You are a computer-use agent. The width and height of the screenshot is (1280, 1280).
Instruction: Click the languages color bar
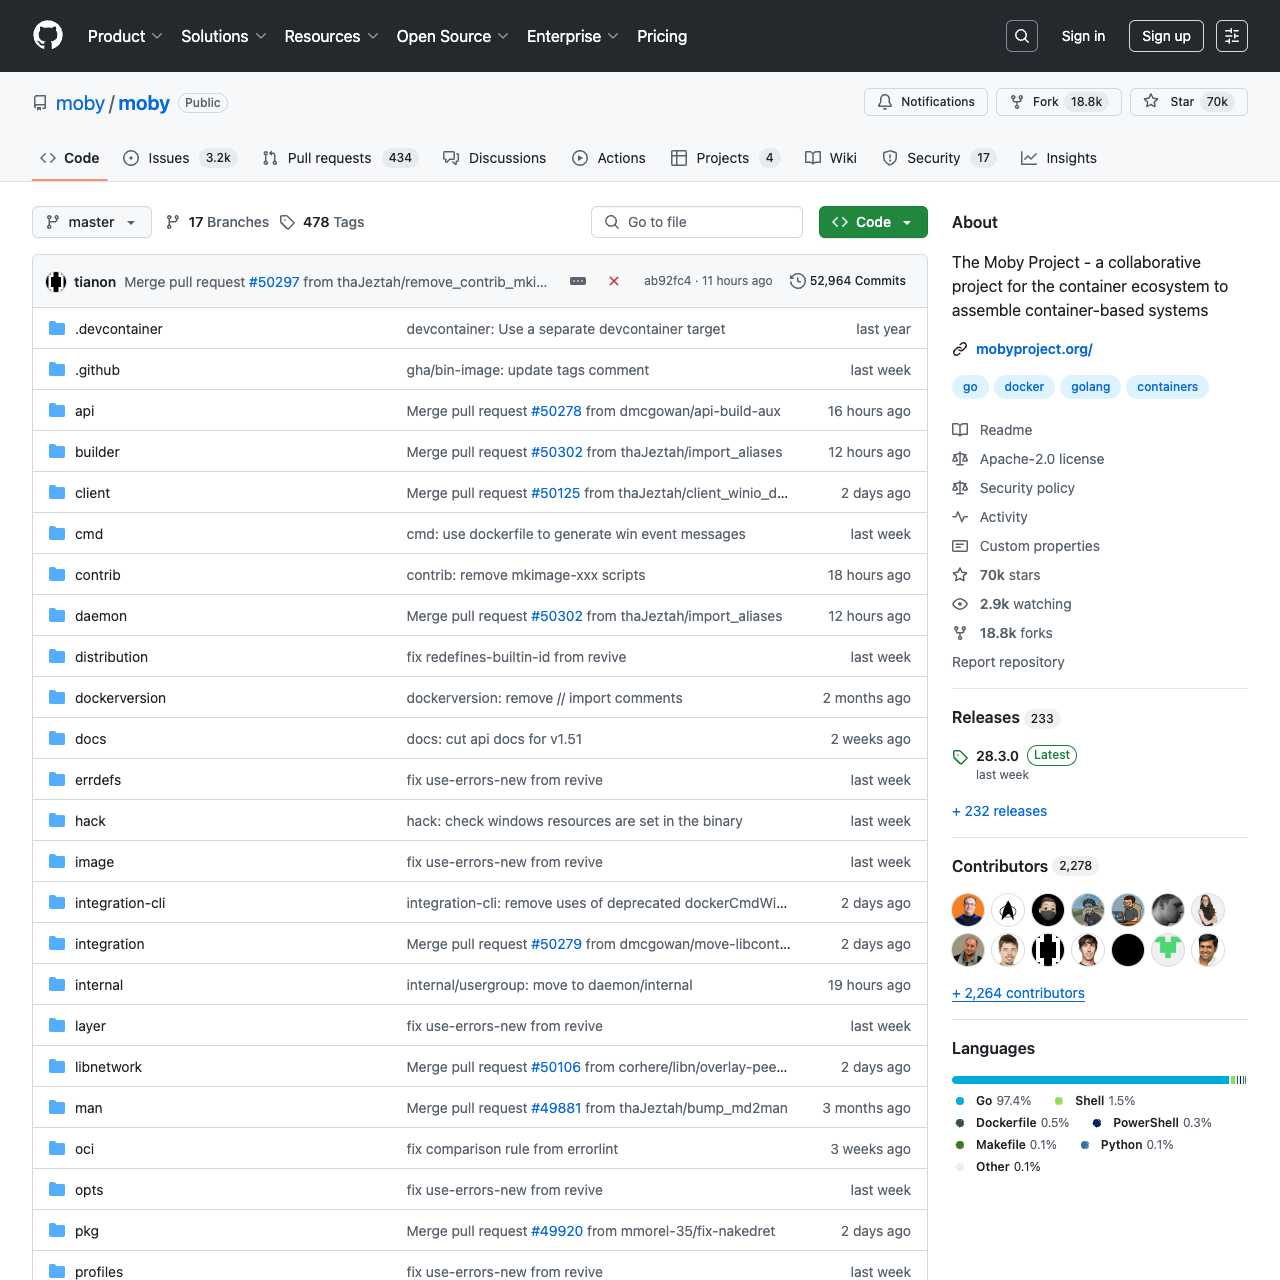click(1100, 1080)
